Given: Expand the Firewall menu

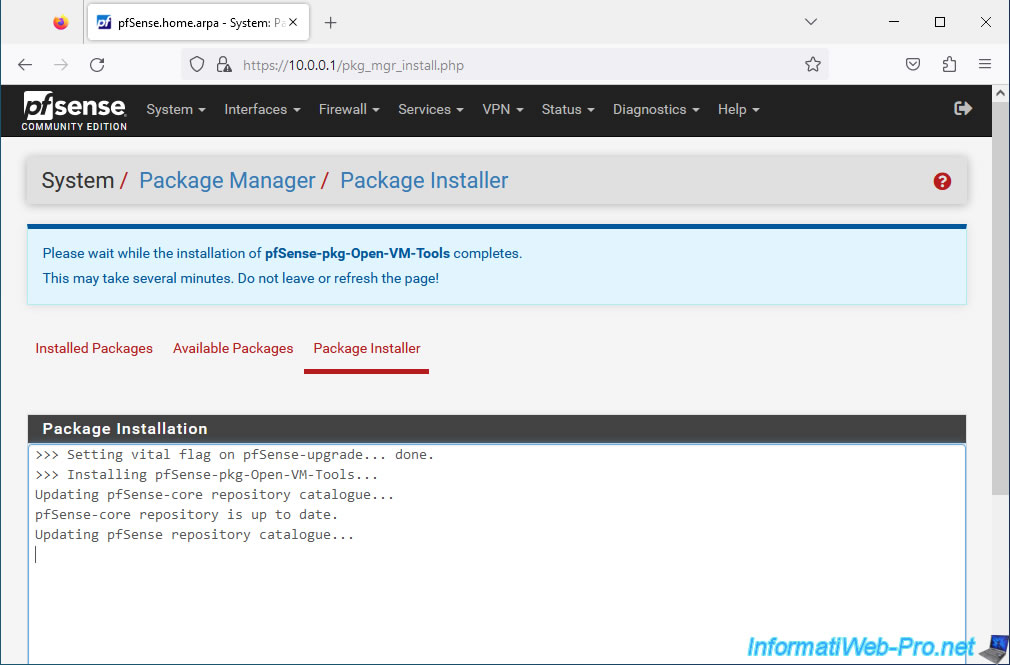Looking at the screenshot, I should 349,110.
